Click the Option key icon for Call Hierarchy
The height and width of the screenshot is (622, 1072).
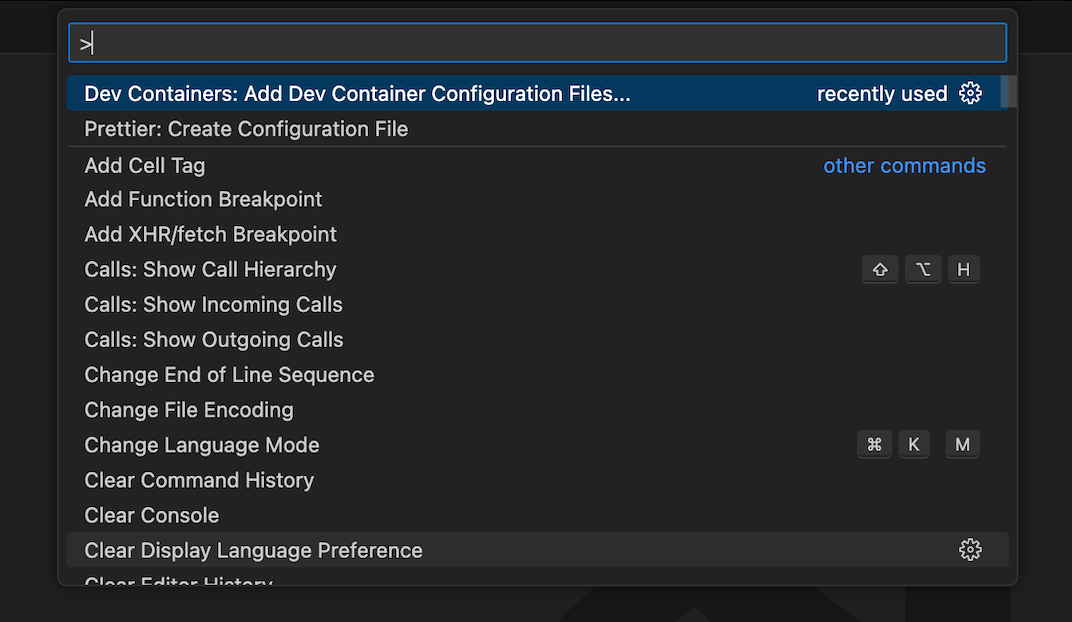[923, 269]
